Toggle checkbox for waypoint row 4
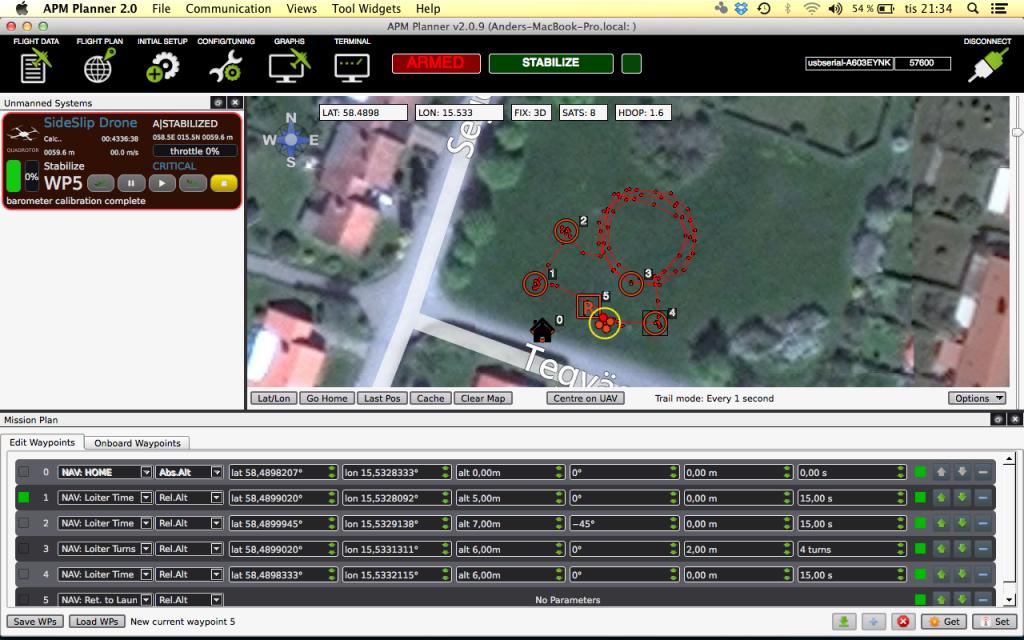The height and width of the screenshot is (640, 1024). (24, 574)
